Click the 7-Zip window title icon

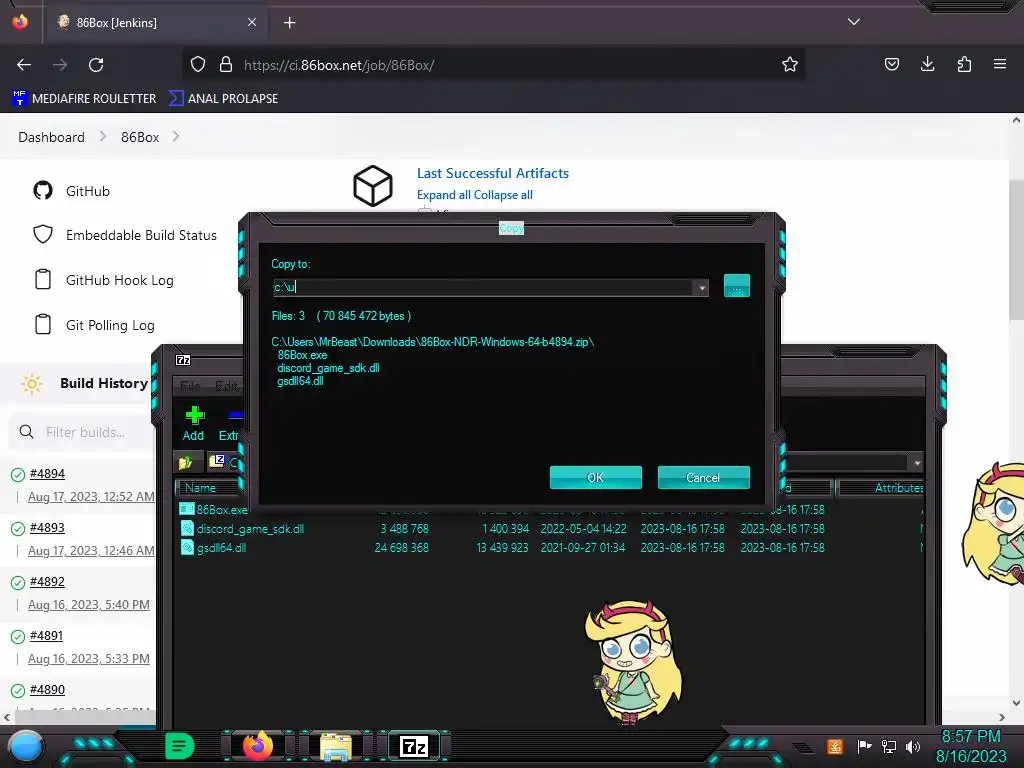pos(184,360)
